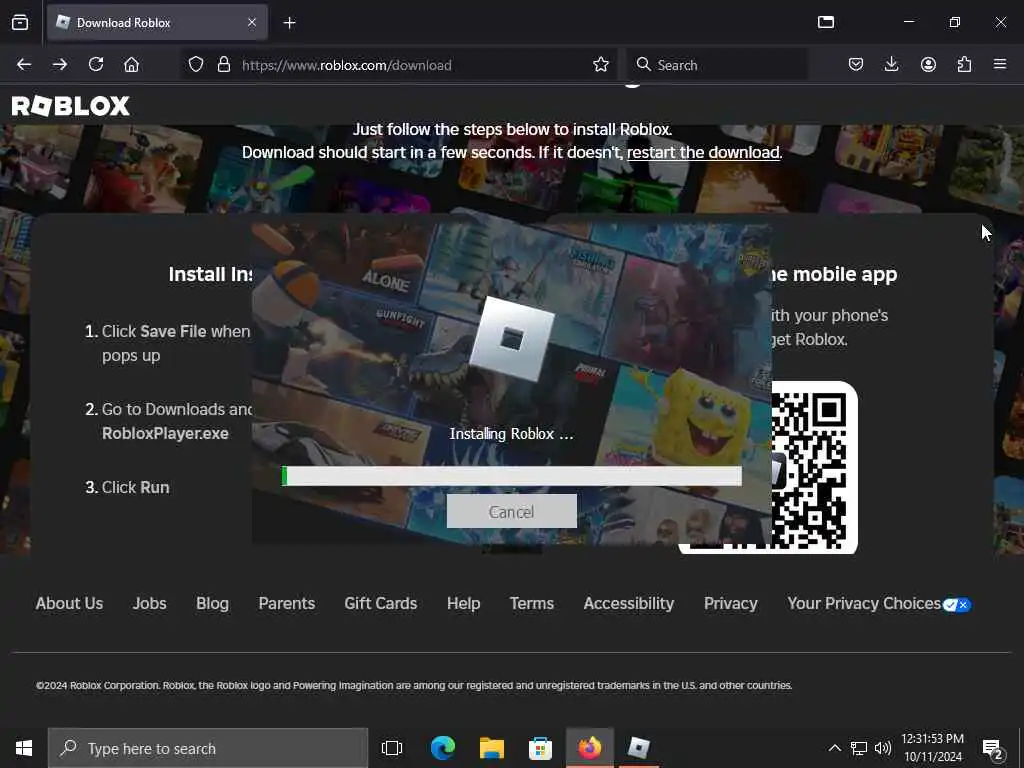This screenshot has width=1024, height=768.
Task: Switch to Firefox in the taskbar
Action: point(590,748)
